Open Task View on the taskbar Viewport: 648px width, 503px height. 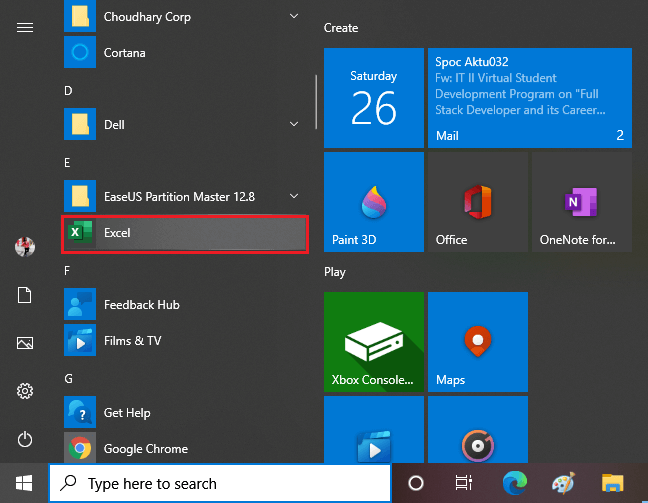pyautogui.click(x=464, y=483)
